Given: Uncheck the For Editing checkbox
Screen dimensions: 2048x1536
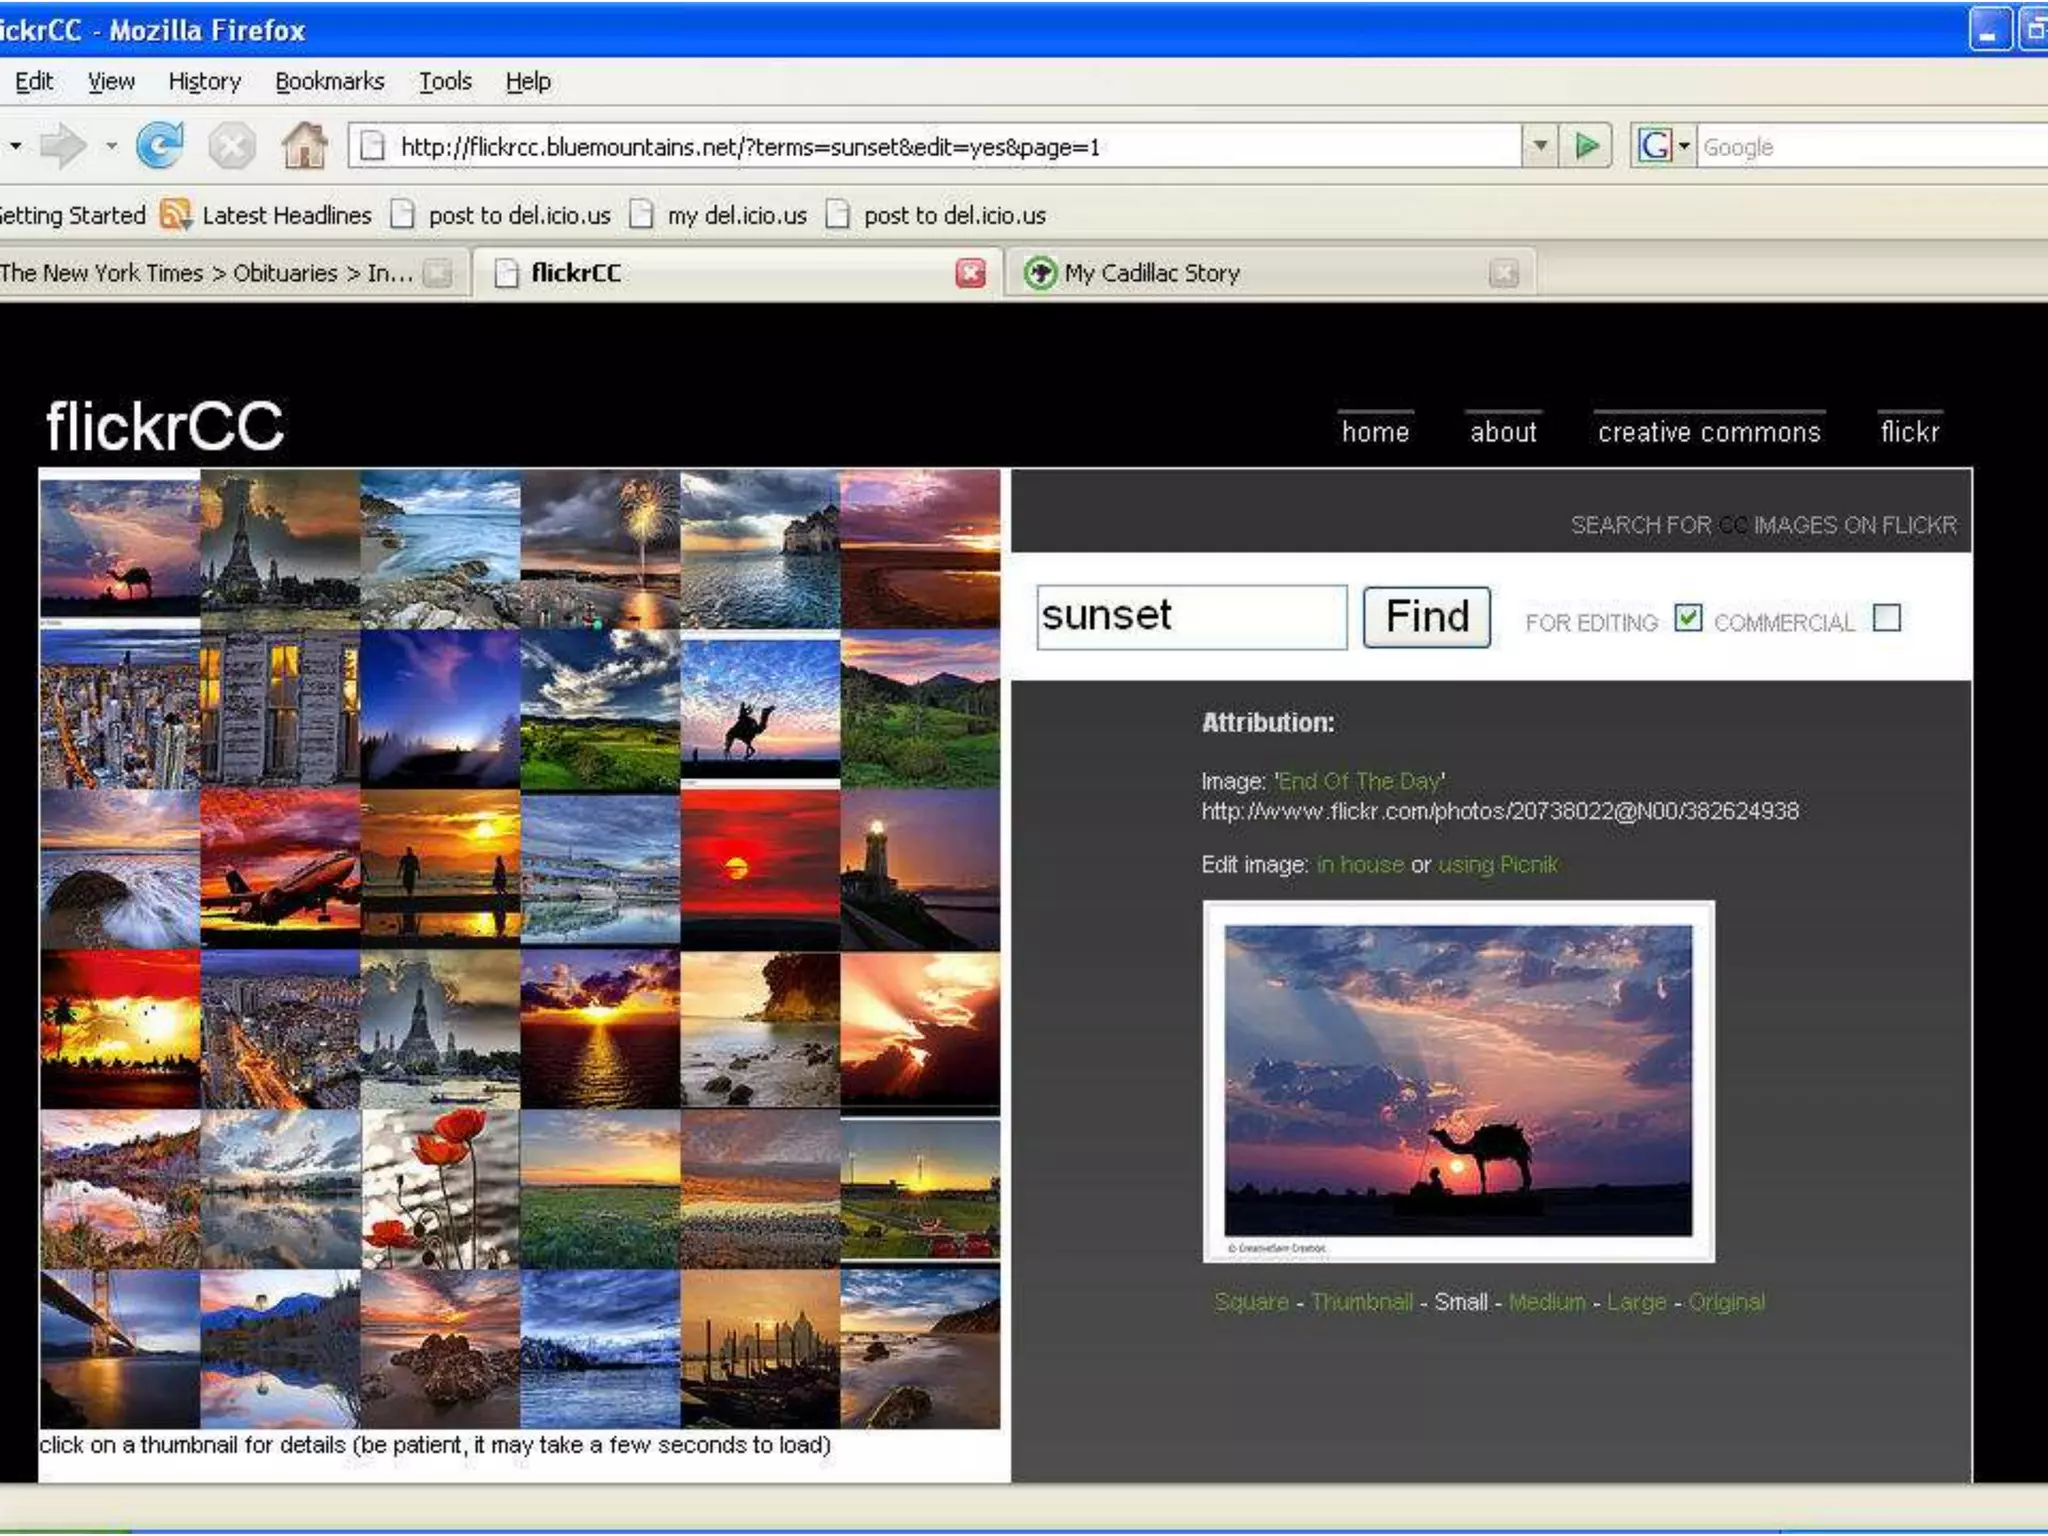Looking at the screenshot, I should pos(1688,619).
